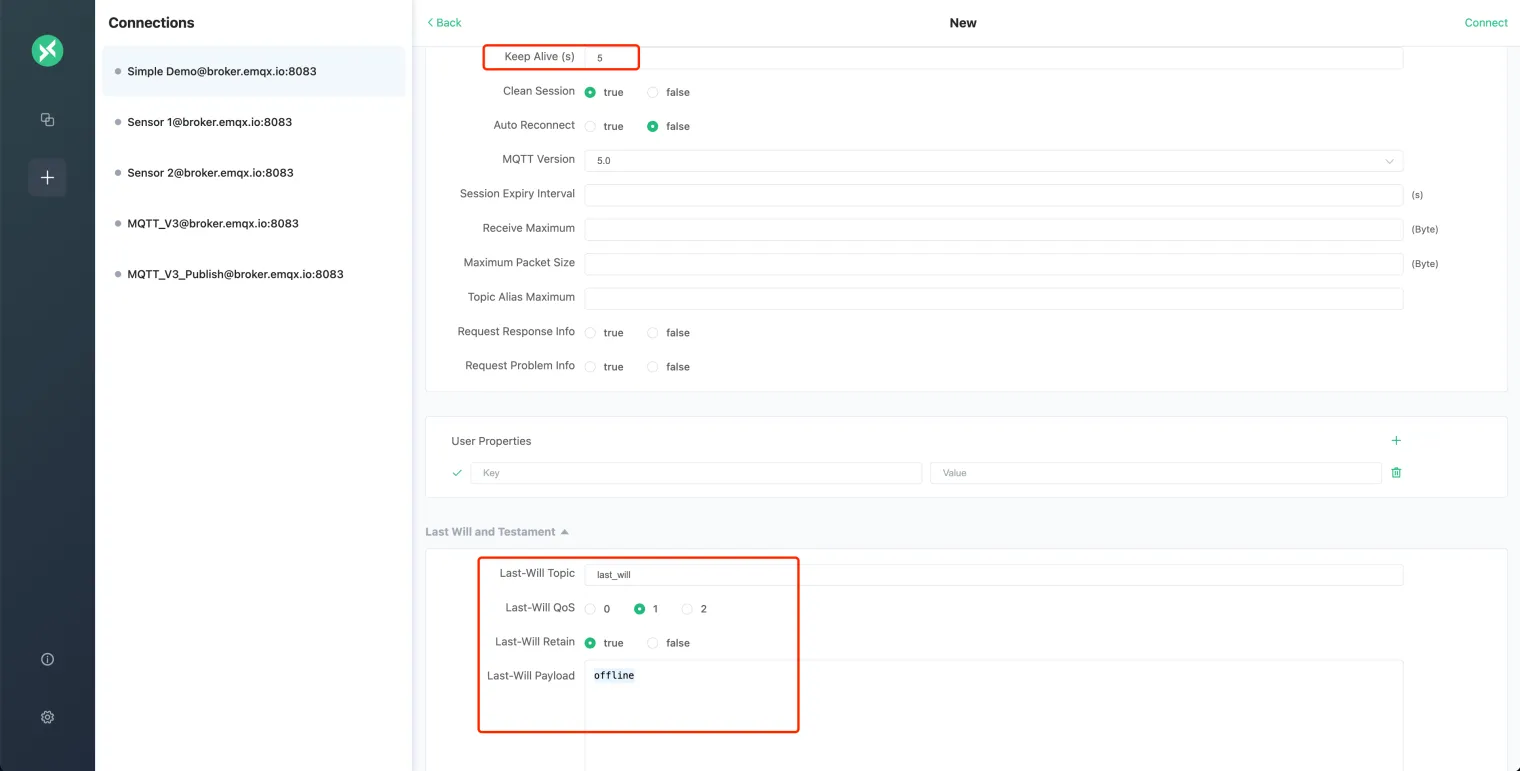The image size is (1520, 771).
Task: Open the Connections page icon in sidebar
Action: [x=47, y=119]
